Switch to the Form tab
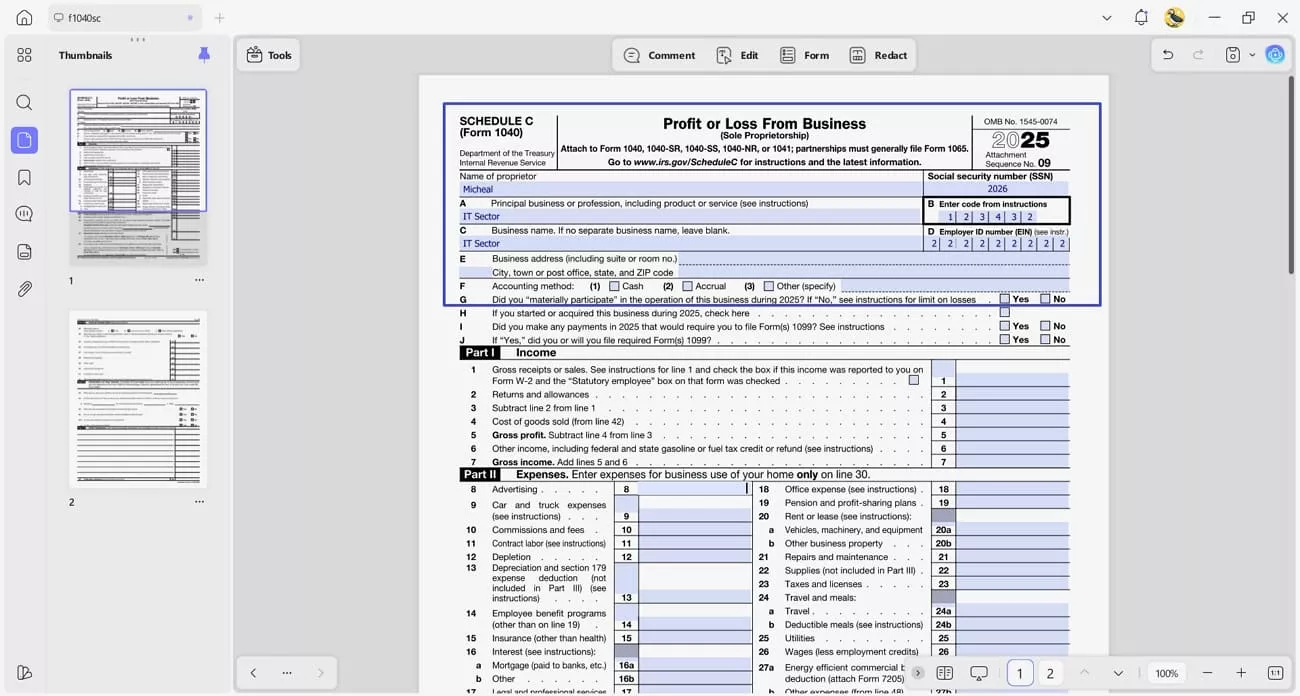Image resolution: width=1300 pixels, height=696 pixels. tap(804, 55)
